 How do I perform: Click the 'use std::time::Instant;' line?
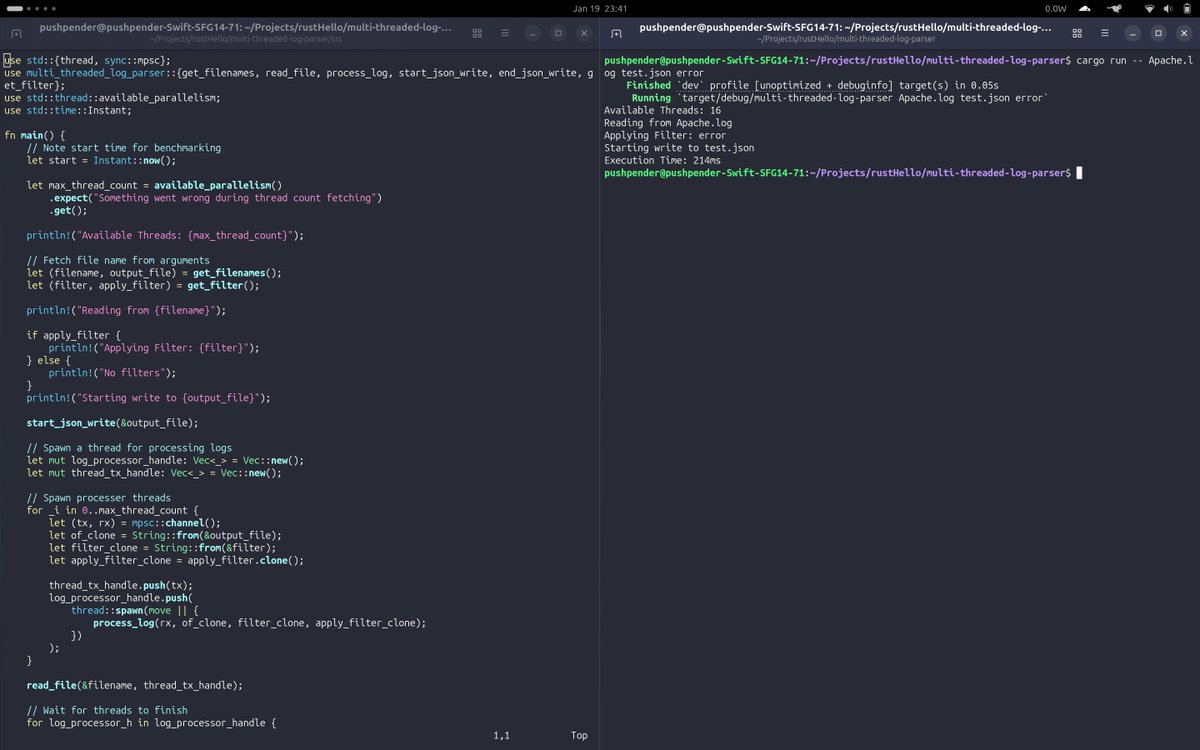point(70,110)
